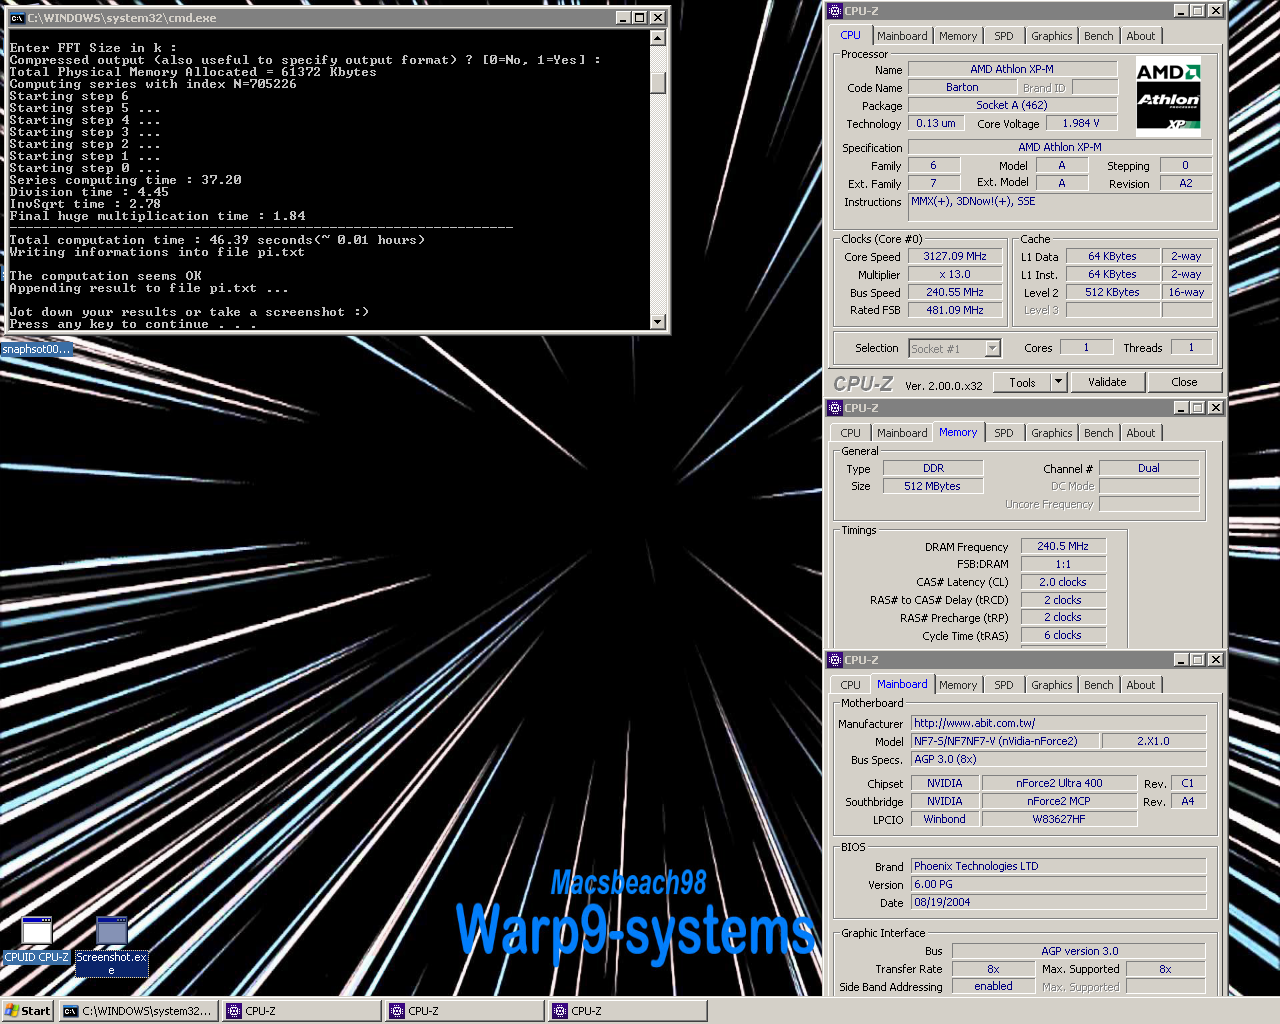
Task: Click the memory Type value DDR
Action: (933, 468)
